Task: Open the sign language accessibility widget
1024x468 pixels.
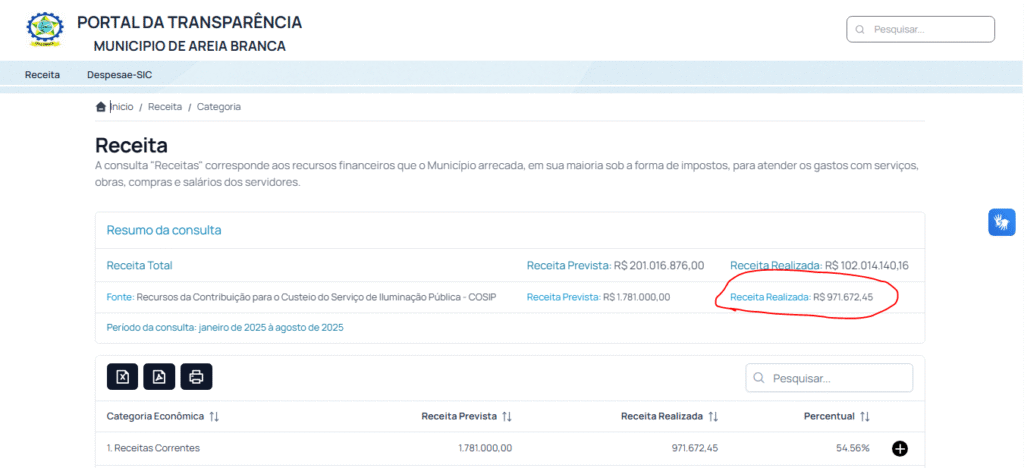Action: (x=1001, y=222)
